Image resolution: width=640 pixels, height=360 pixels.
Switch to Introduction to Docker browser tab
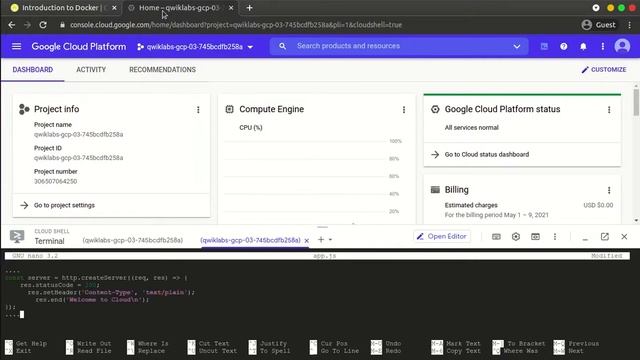tap(60, 8)
